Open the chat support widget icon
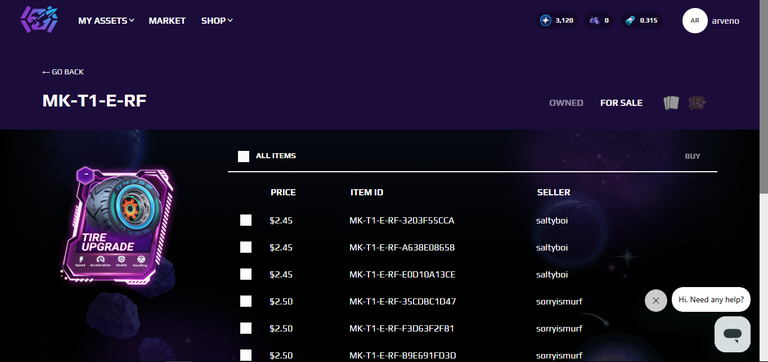This screenshot has height=362, width=768. click(x=732, y=334)
